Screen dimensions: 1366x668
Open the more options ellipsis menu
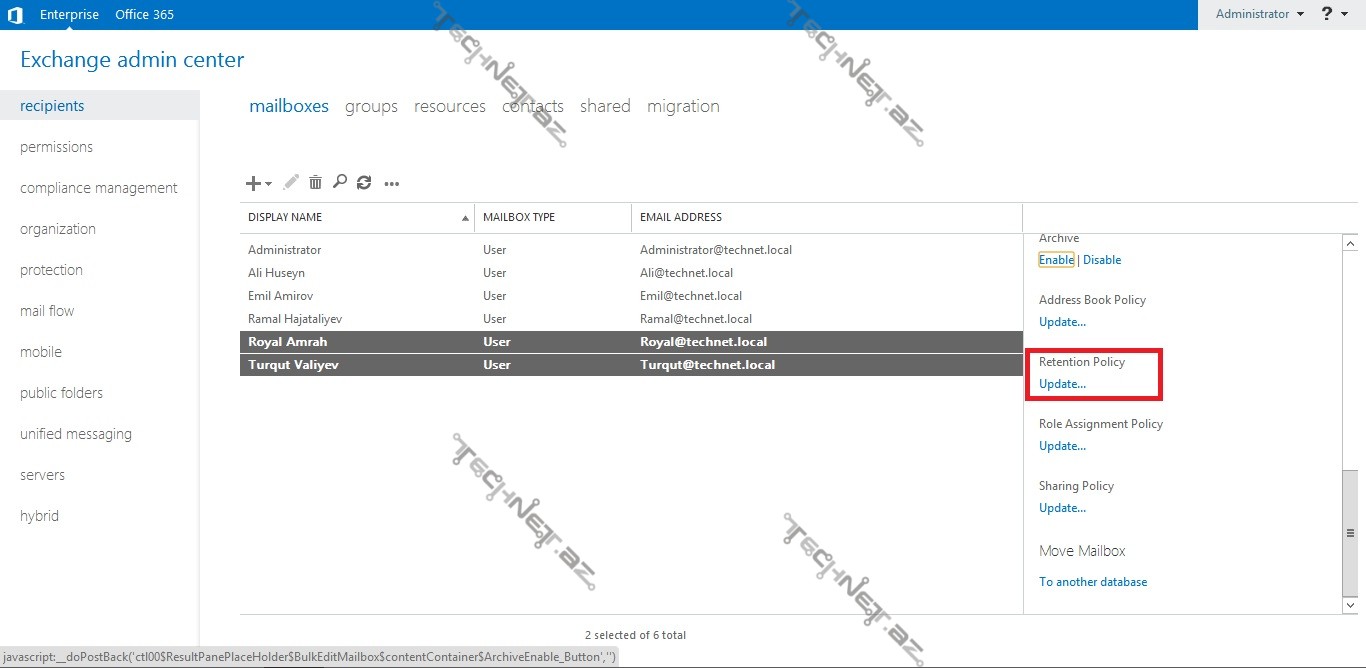click(392, 183)
